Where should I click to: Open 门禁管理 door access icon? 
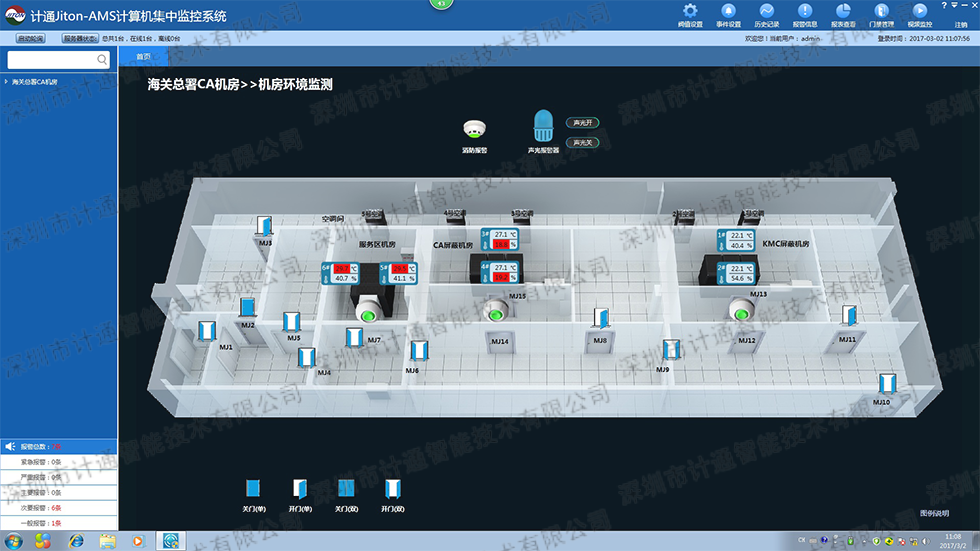pos(881,12)
